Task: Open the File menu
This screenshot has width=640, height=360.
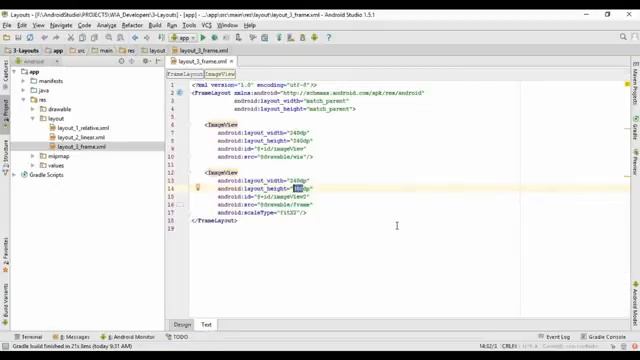Action: pos(7,25)
